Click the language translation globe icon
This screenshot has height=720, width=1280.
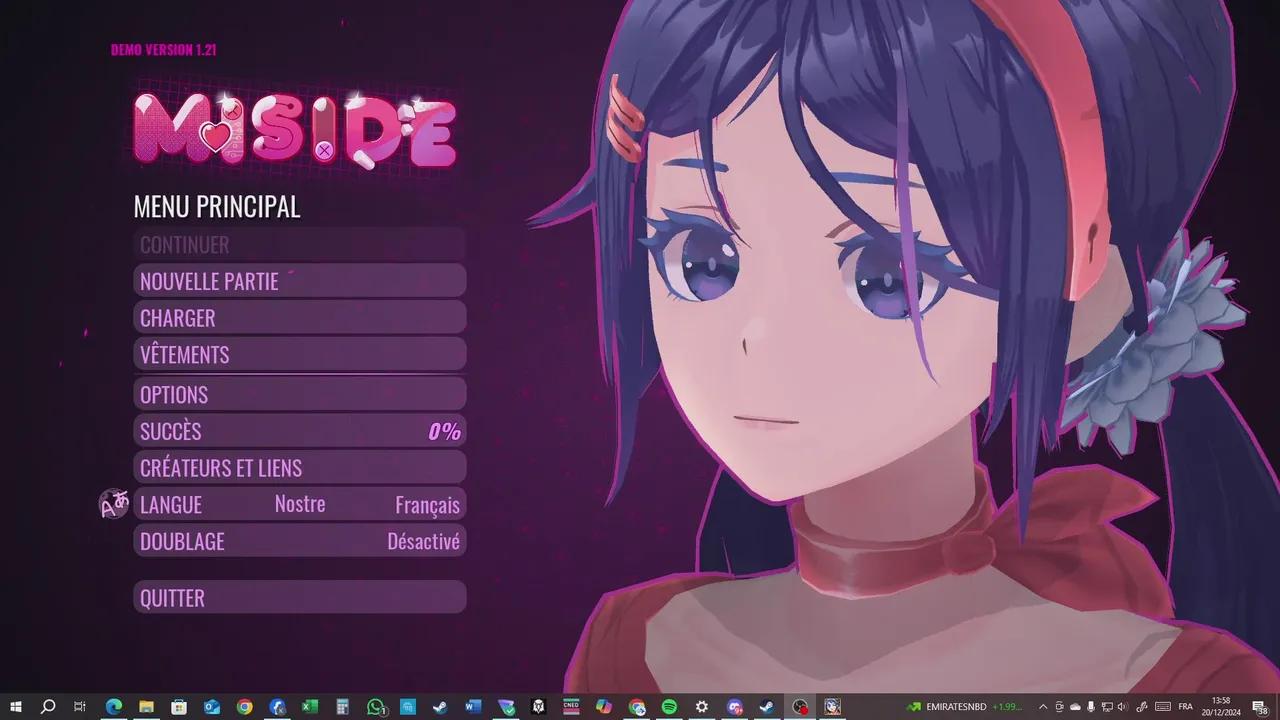click(114, 504)
